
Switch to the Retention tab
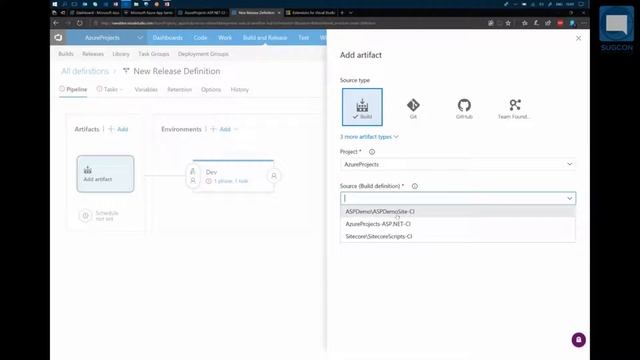(x=180, y=89)
